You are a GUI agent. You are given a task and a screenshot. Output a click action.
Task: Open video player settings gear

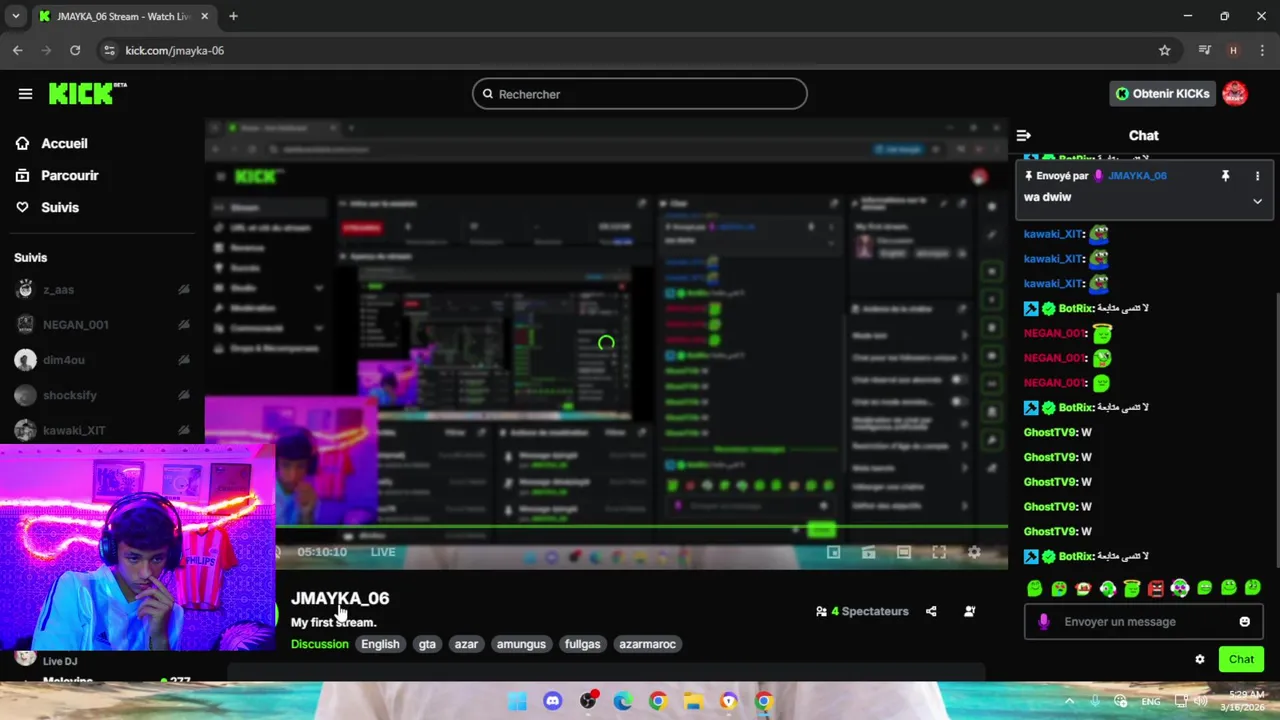tap(974, 552)
